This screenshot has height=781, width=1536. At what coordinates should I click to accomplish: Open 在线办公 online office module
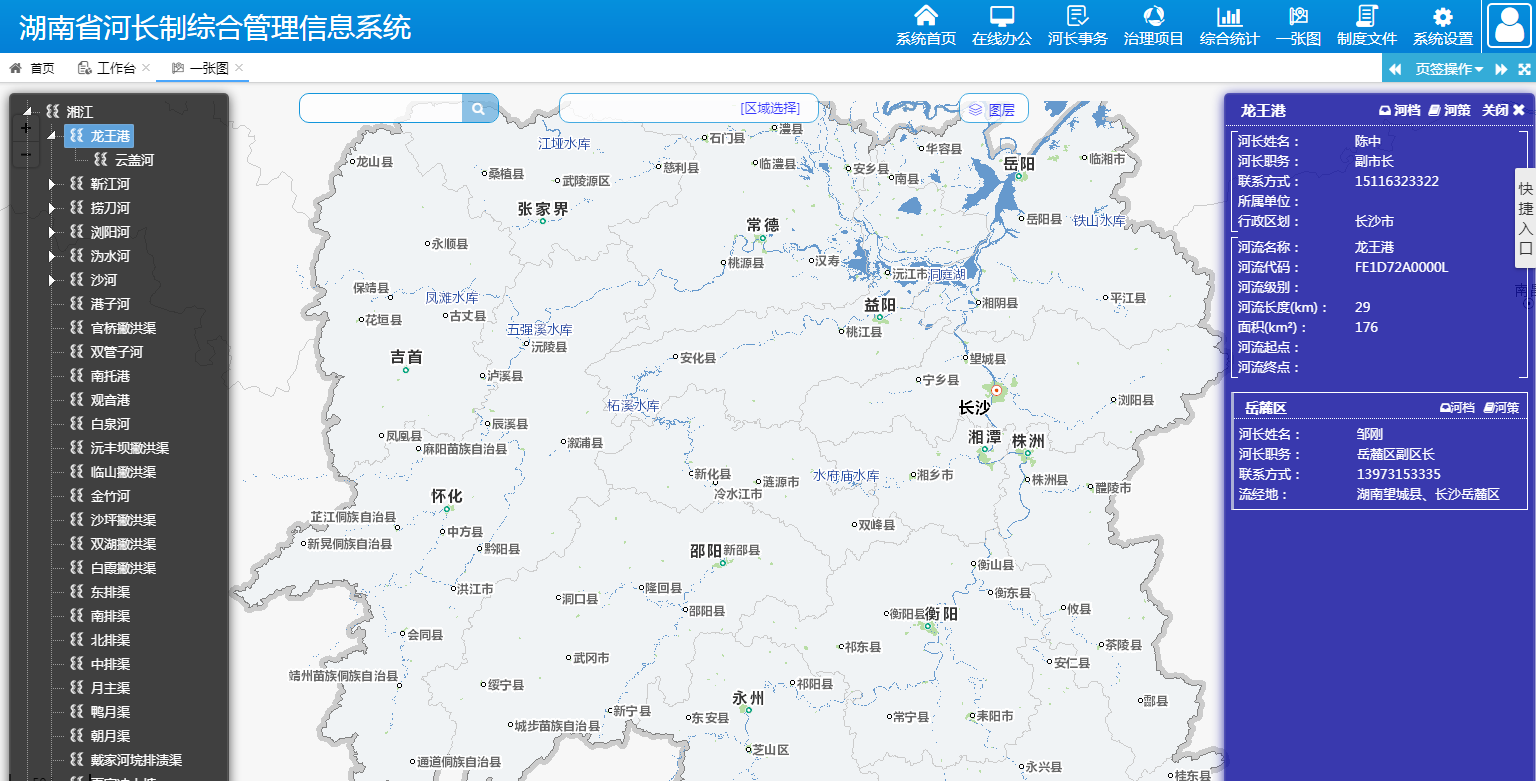1002,26
